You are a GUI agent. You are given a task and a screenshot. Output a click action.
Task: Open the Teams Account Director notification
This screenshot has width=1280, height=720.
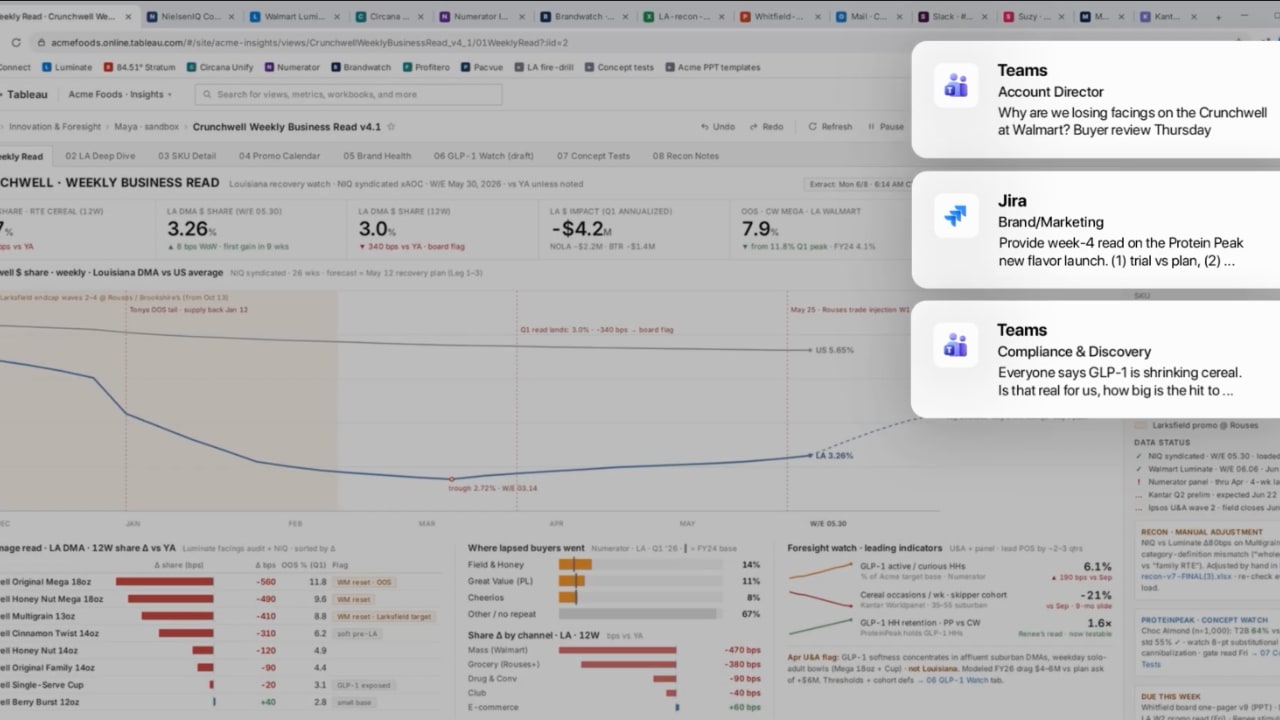click(x=1096, y=99)
